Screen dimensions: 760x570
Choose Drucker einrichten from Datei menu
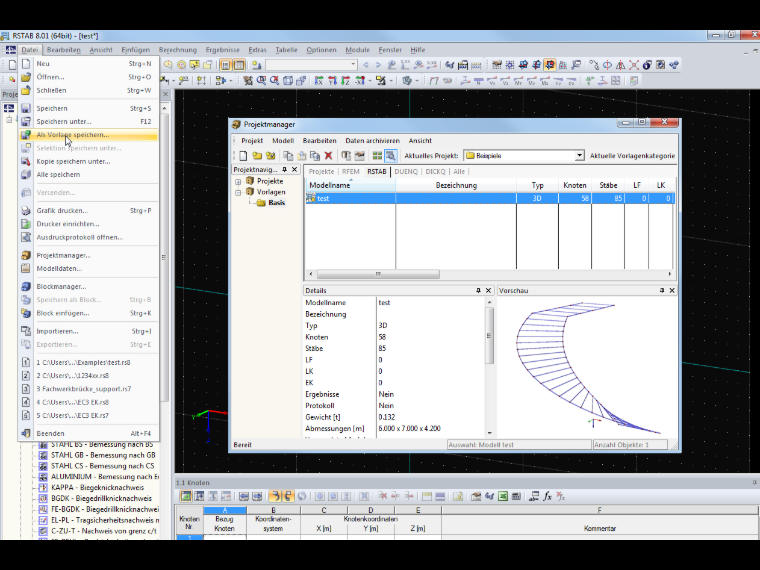[89, 224]
